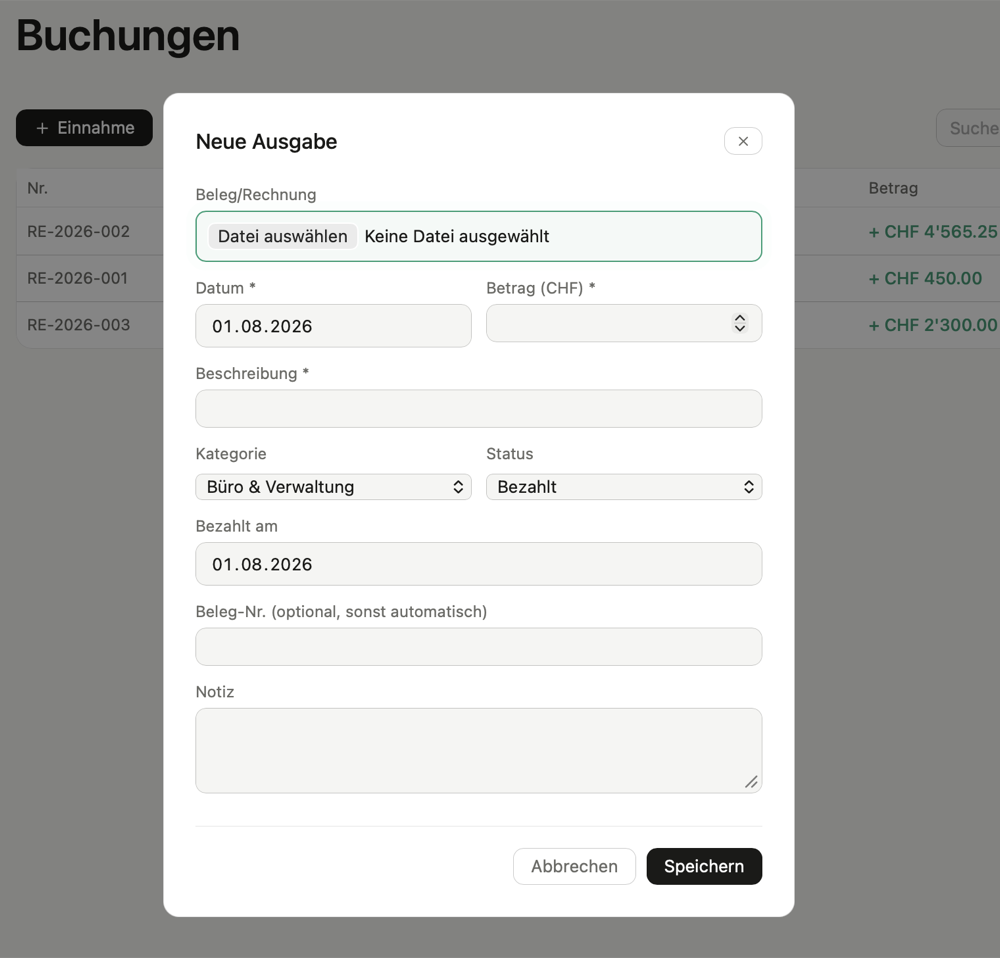Viewport: 1000px width, 958px height.
Task: Click the Buchungen page heading
Action: pyautogui.click(x=128, y=36)
